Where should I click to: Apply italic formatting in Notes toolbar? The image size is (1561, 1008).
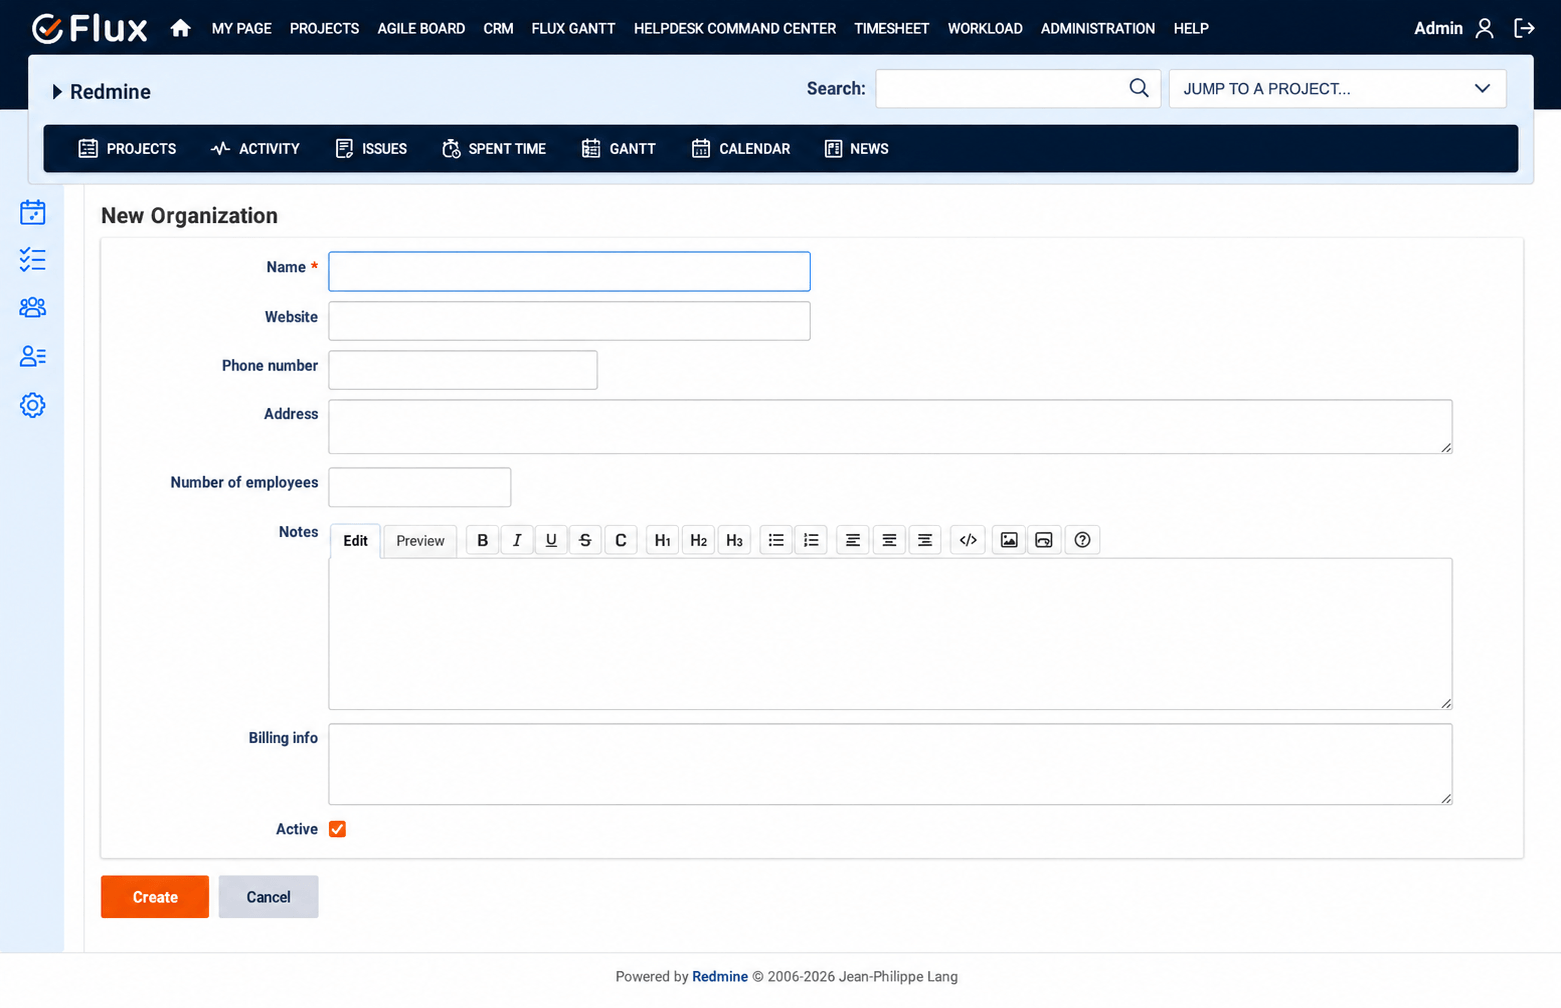point(517,540)
